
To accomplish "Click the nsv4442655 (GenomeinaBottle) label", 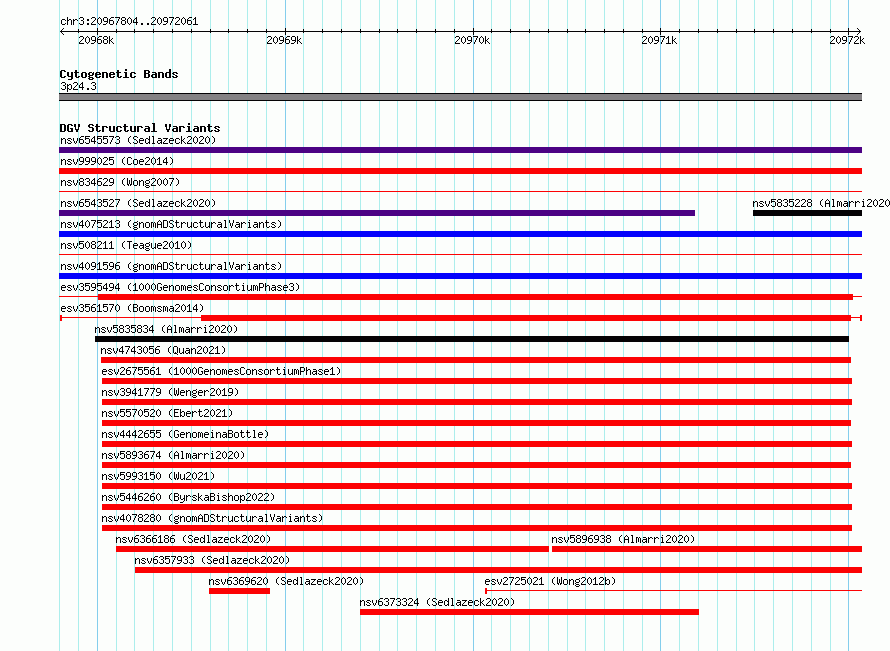I will [185, 434].
